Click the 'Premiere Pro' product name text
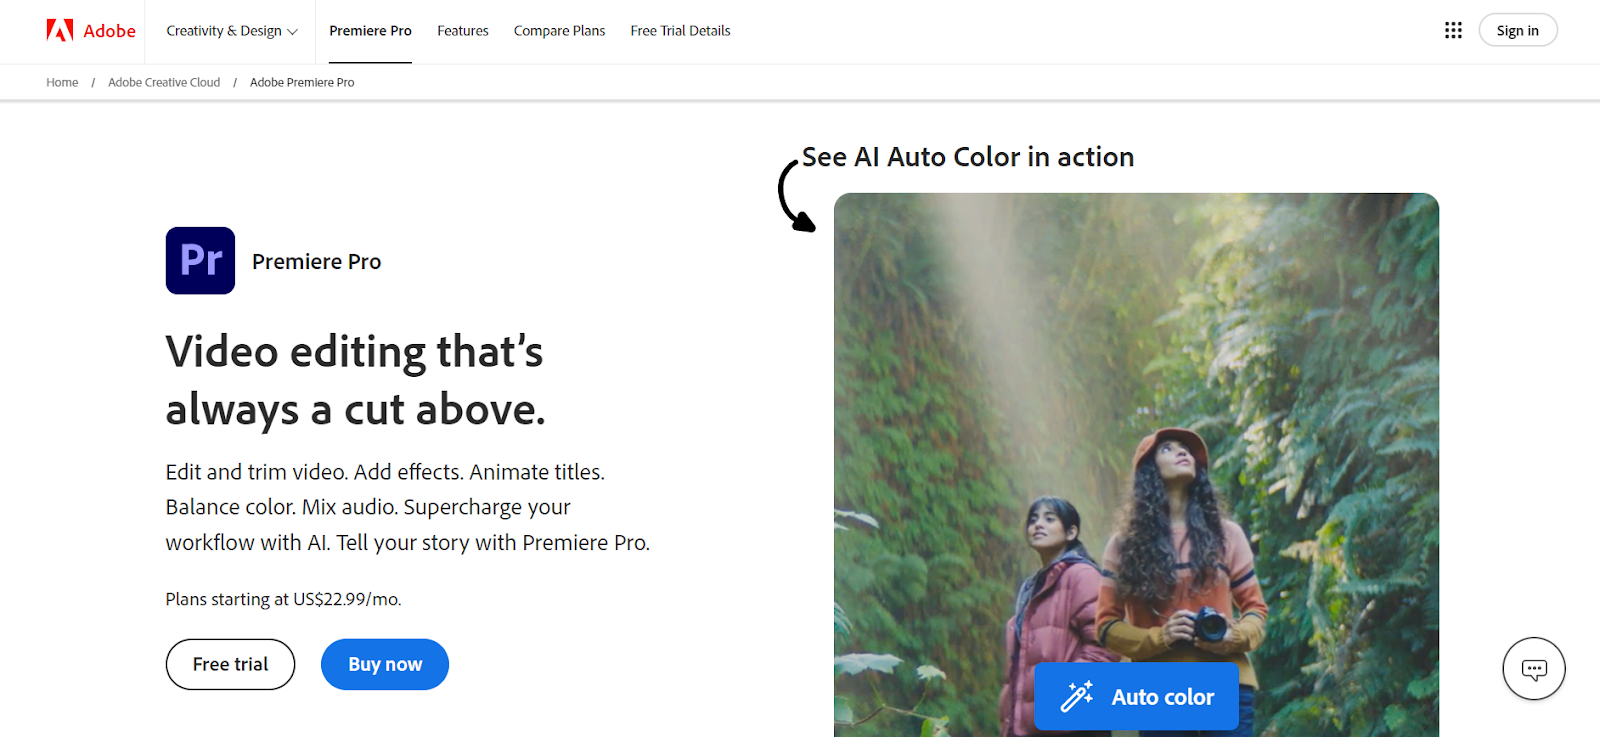This screenshot has width=1600, height=737. click(316, 262)
